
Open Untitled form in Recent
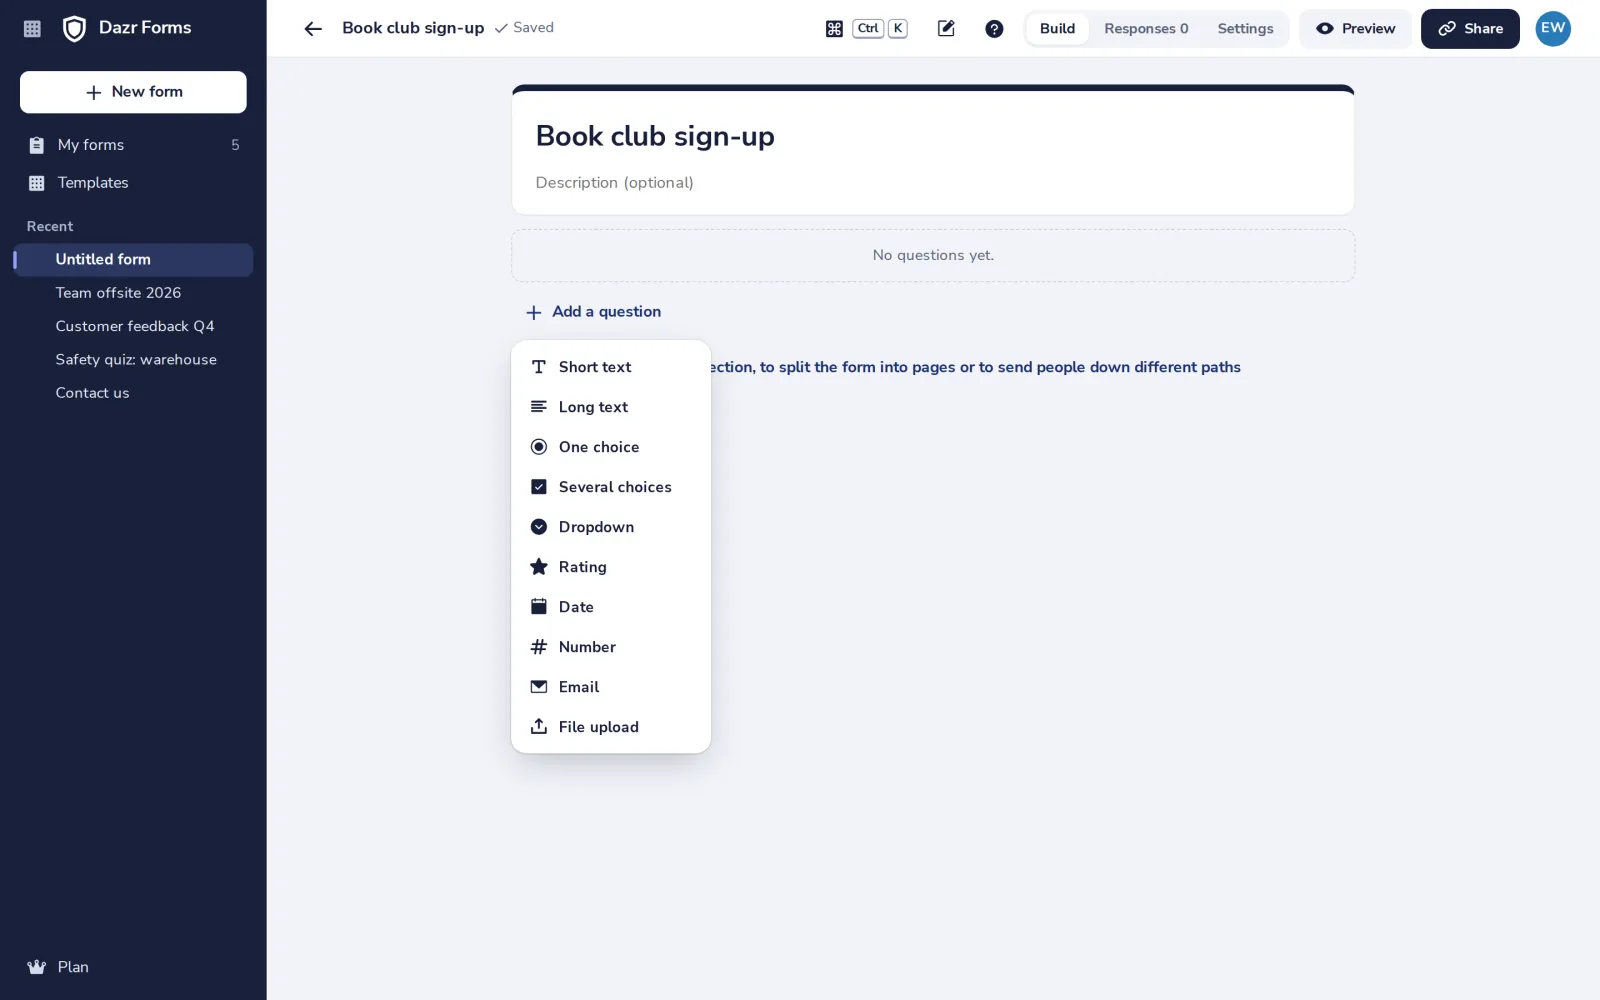click(133, 260)
